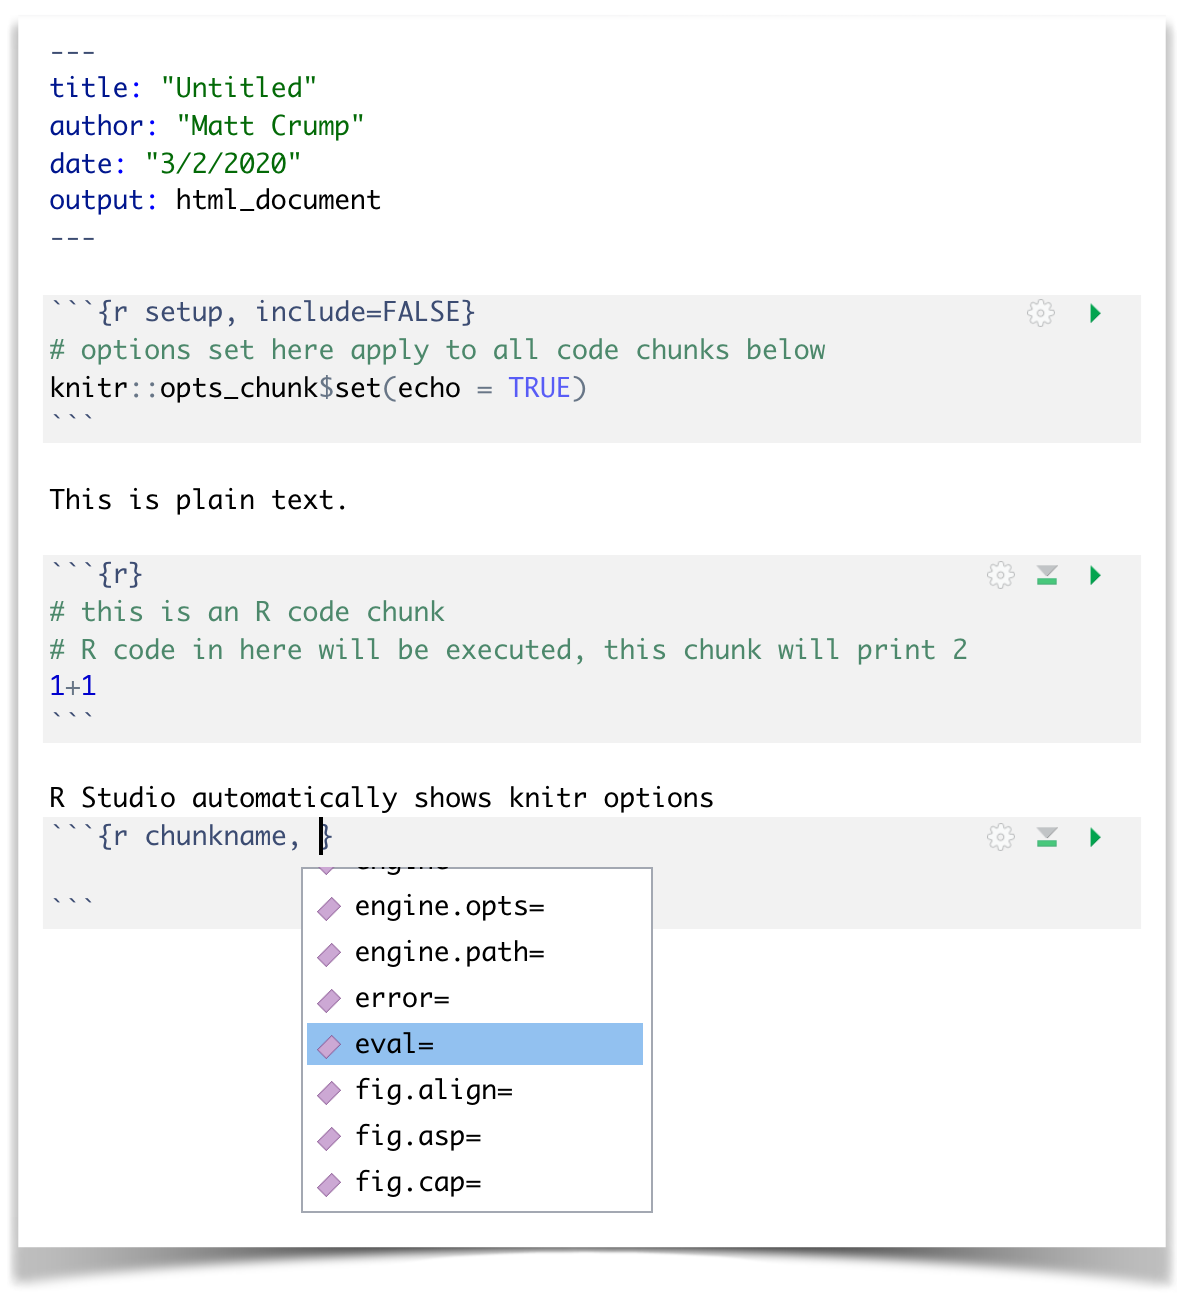Click the "This is plain text." line
The height and width of the screenshot is (1298, 1190).
199,500
